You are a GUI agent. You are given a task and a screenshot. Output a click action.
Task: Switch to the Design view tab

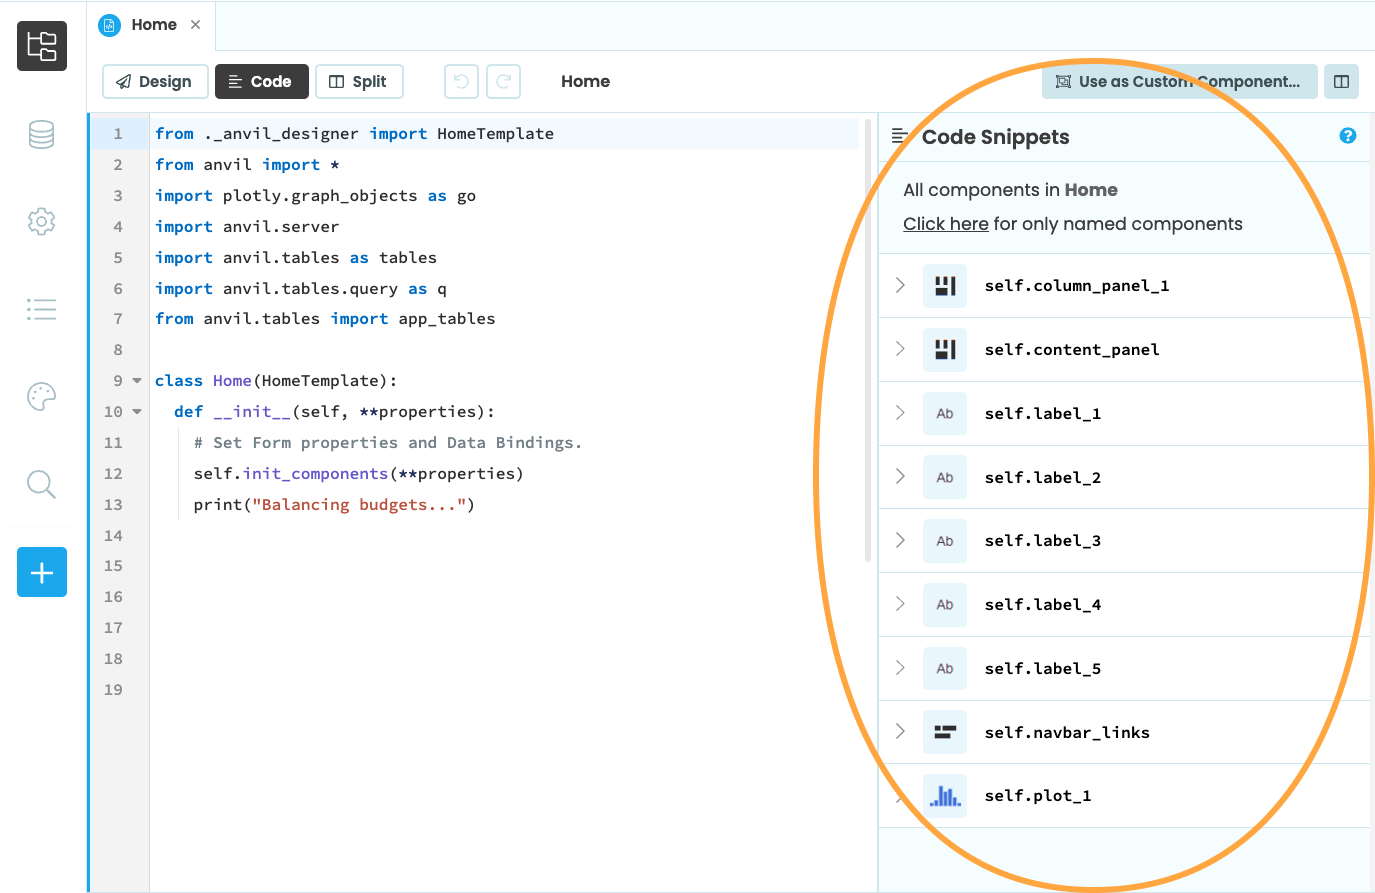pyautogui.click(x=155, y=81)
